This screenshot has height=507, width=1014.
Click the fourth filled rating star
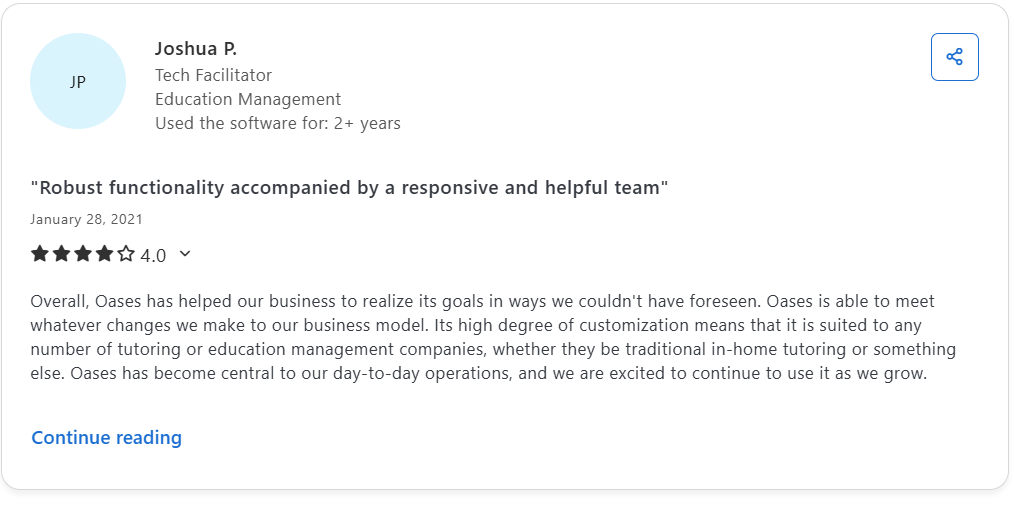[104, 254]
